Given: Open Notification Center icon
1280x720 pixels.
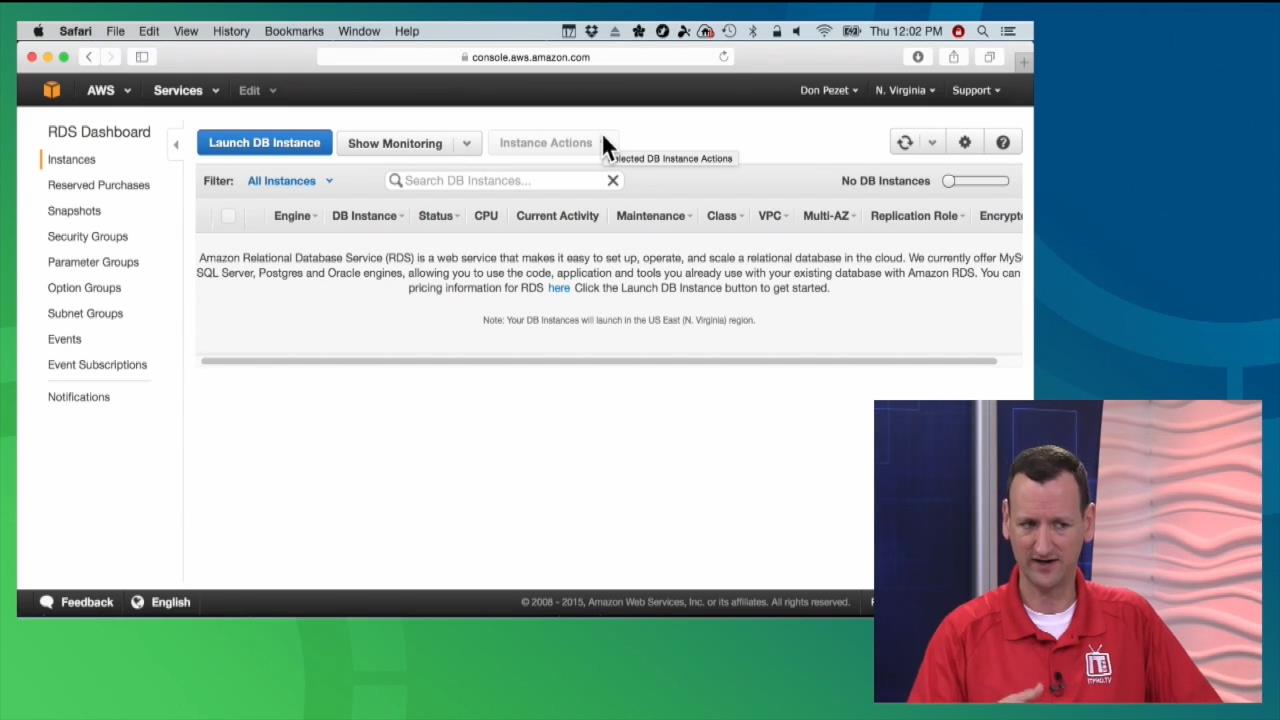Looking at the screenshot, I should click(x=1008, y=31).
